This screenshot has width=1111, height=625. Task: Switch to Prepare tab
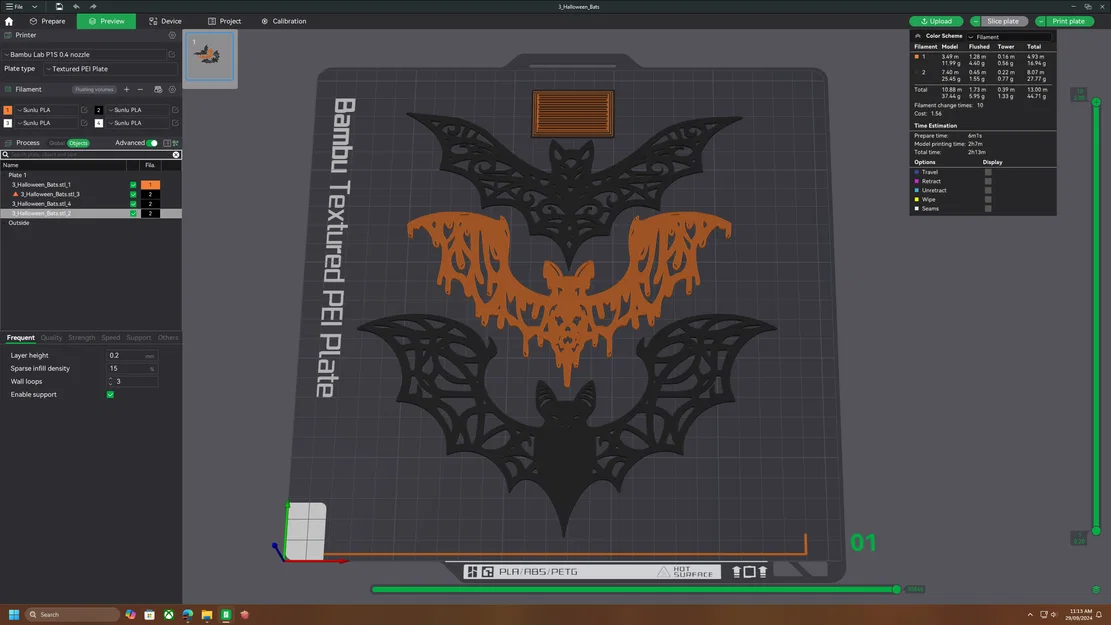tap(47, 21)
